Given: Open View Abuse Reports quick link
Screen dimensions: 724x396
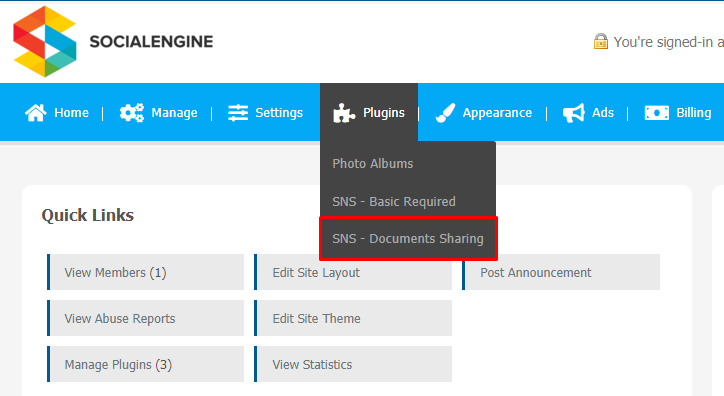Looking at the screenshot, I should [x=145, y=318].
